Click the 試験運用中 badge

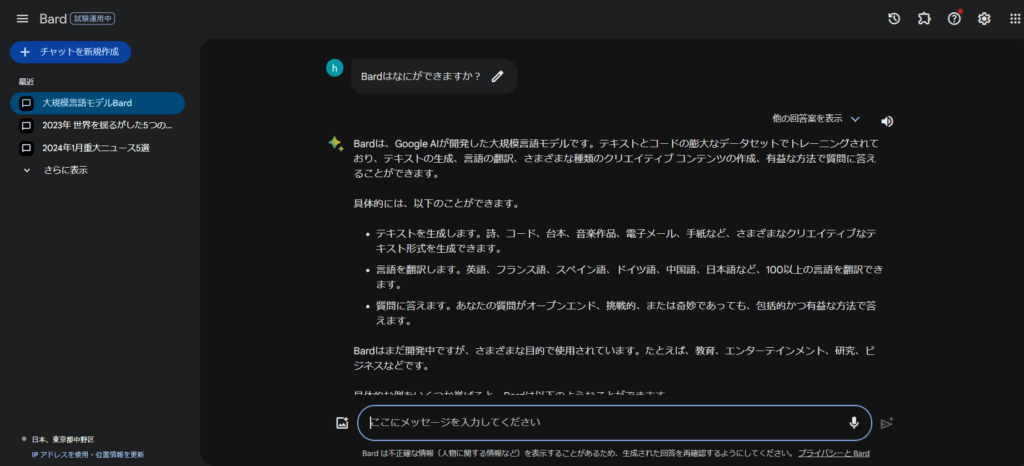[93, 19]
